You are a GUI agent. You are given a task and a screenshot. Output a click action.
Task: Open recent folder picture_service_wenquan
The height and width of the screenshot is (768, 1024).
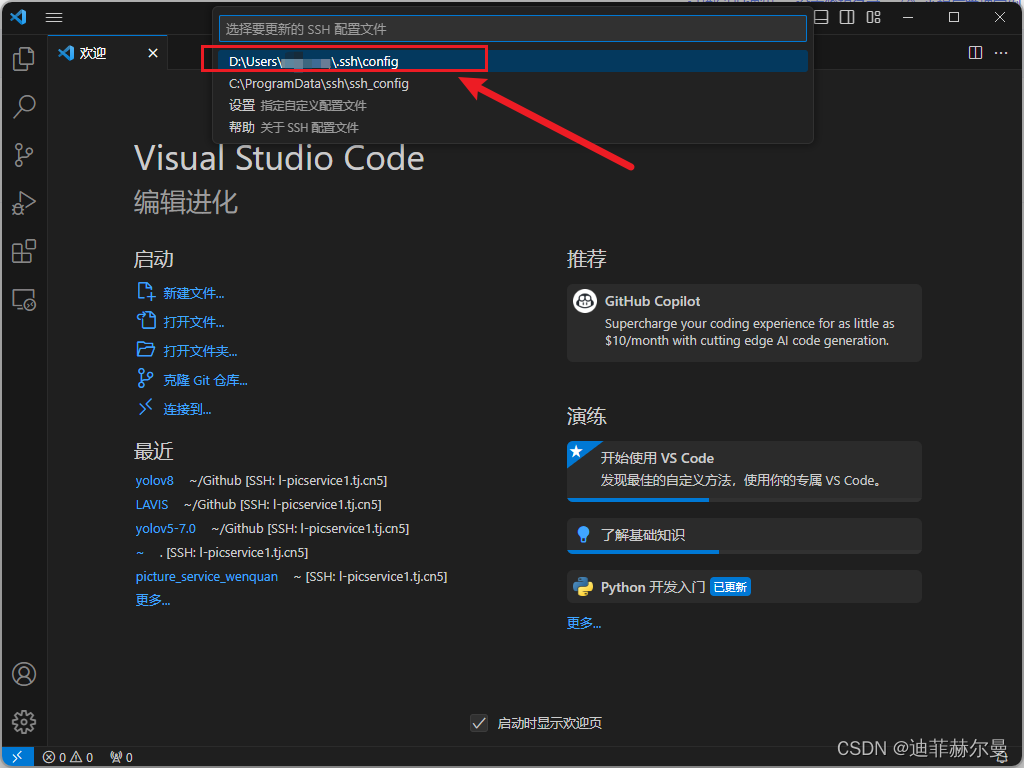pos(207,577)
